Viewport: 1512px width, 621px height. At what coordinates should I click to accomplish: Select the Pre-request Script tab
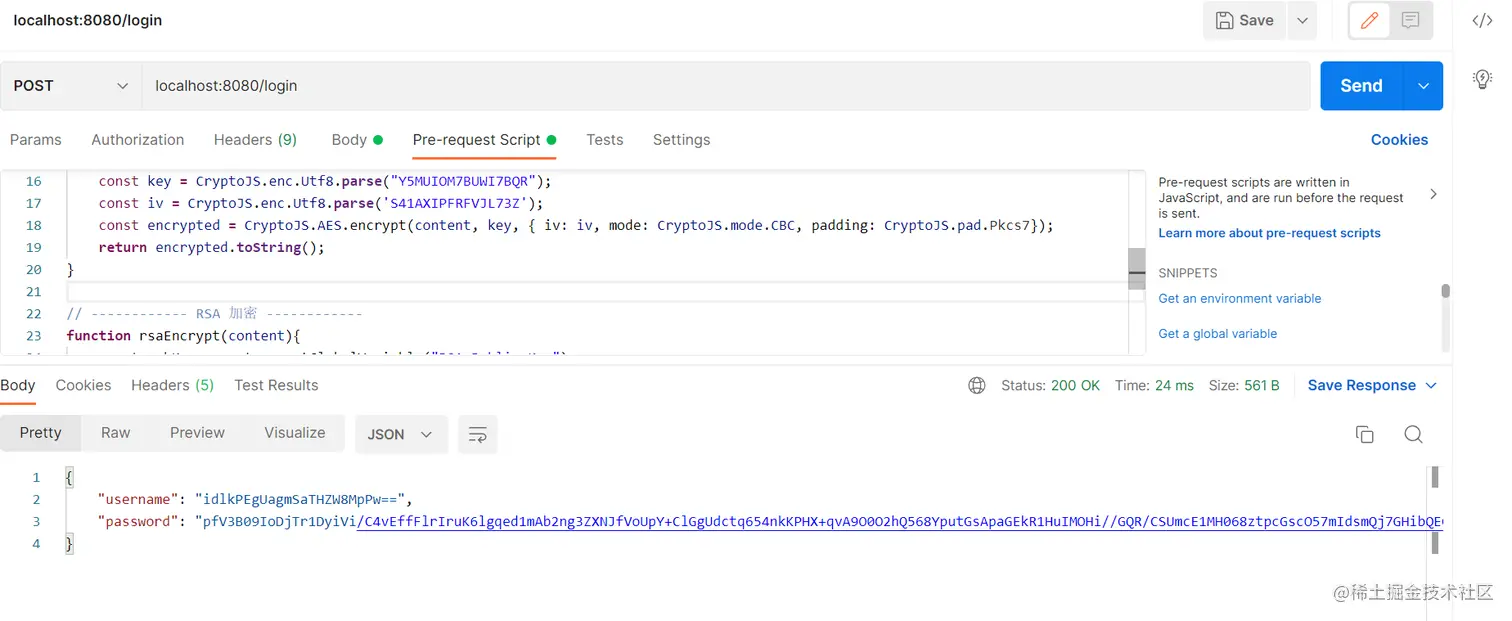484,140
